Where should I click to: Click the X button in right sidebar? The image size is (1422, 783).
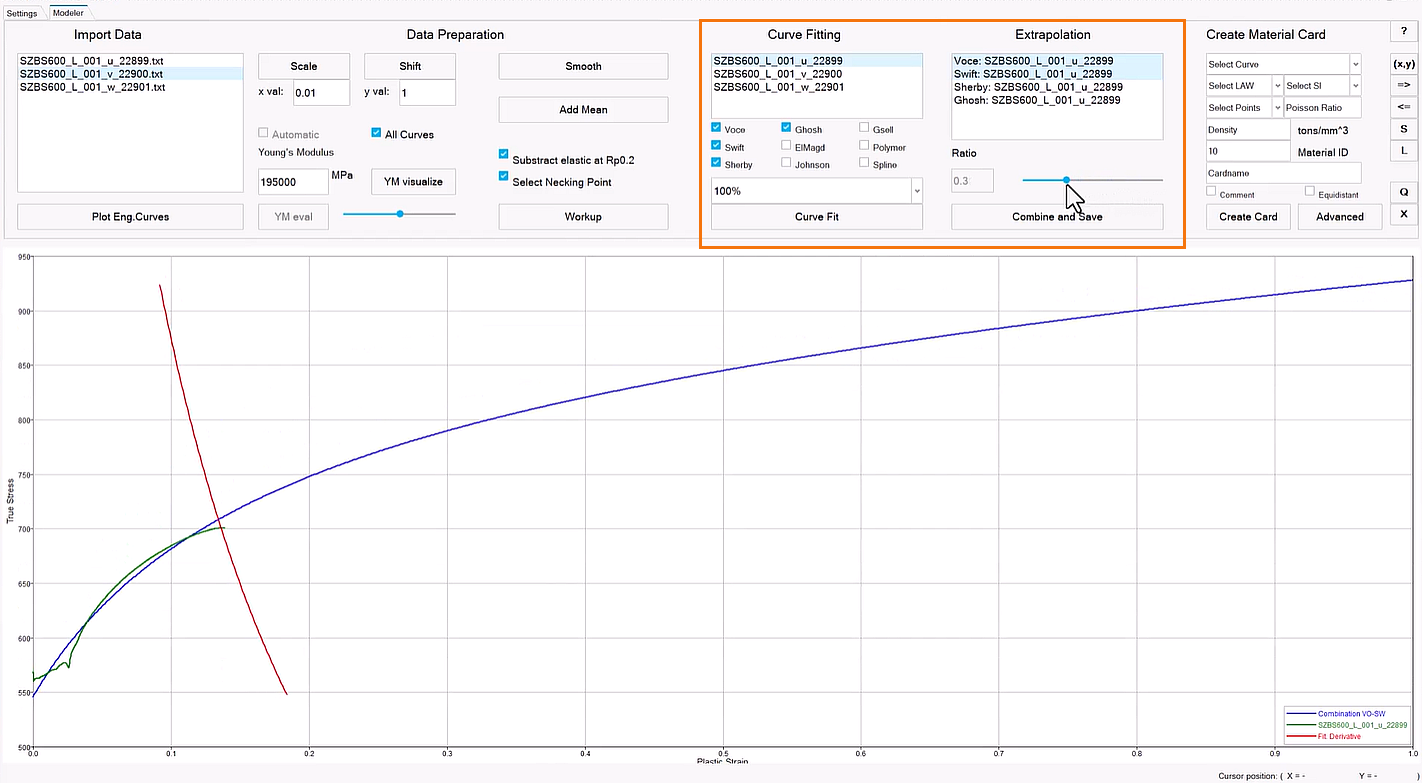1403,214
